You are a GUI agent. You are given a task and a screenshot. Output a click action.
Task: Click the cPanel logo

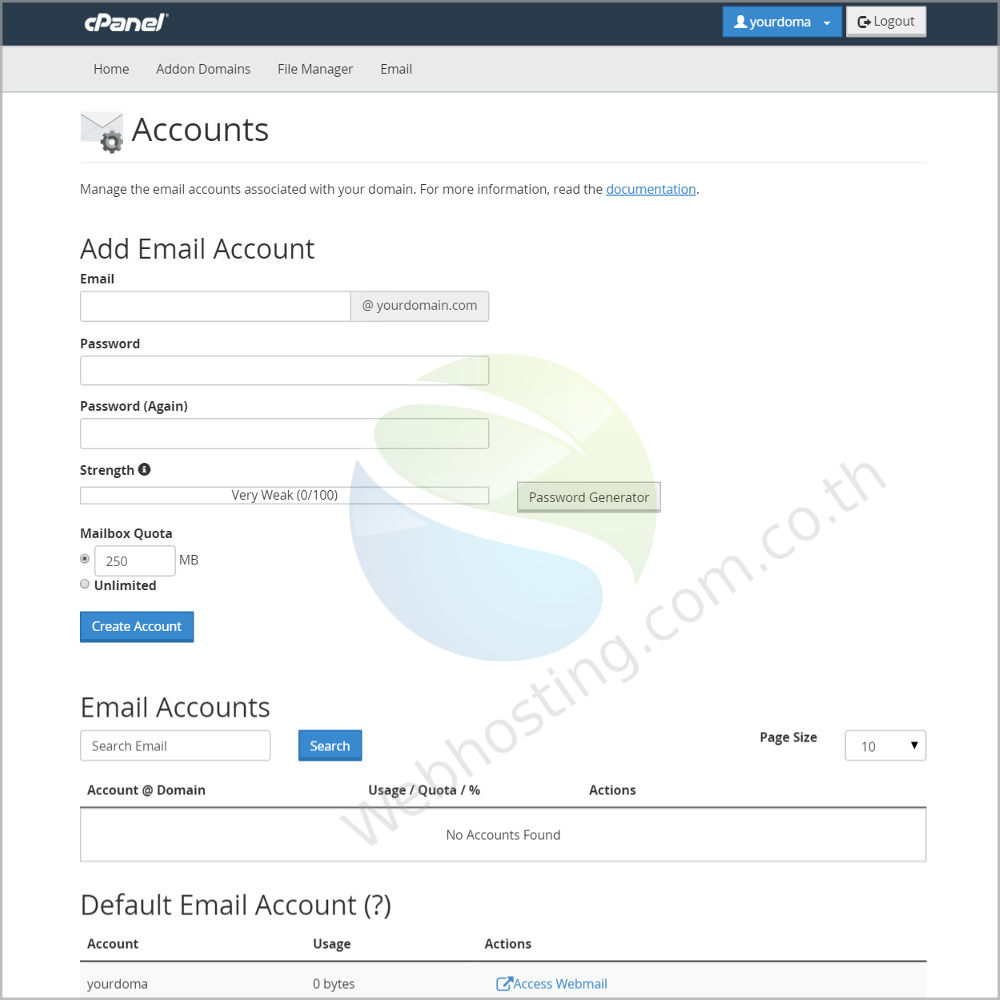pyautogui.click(x=126, y=22)
